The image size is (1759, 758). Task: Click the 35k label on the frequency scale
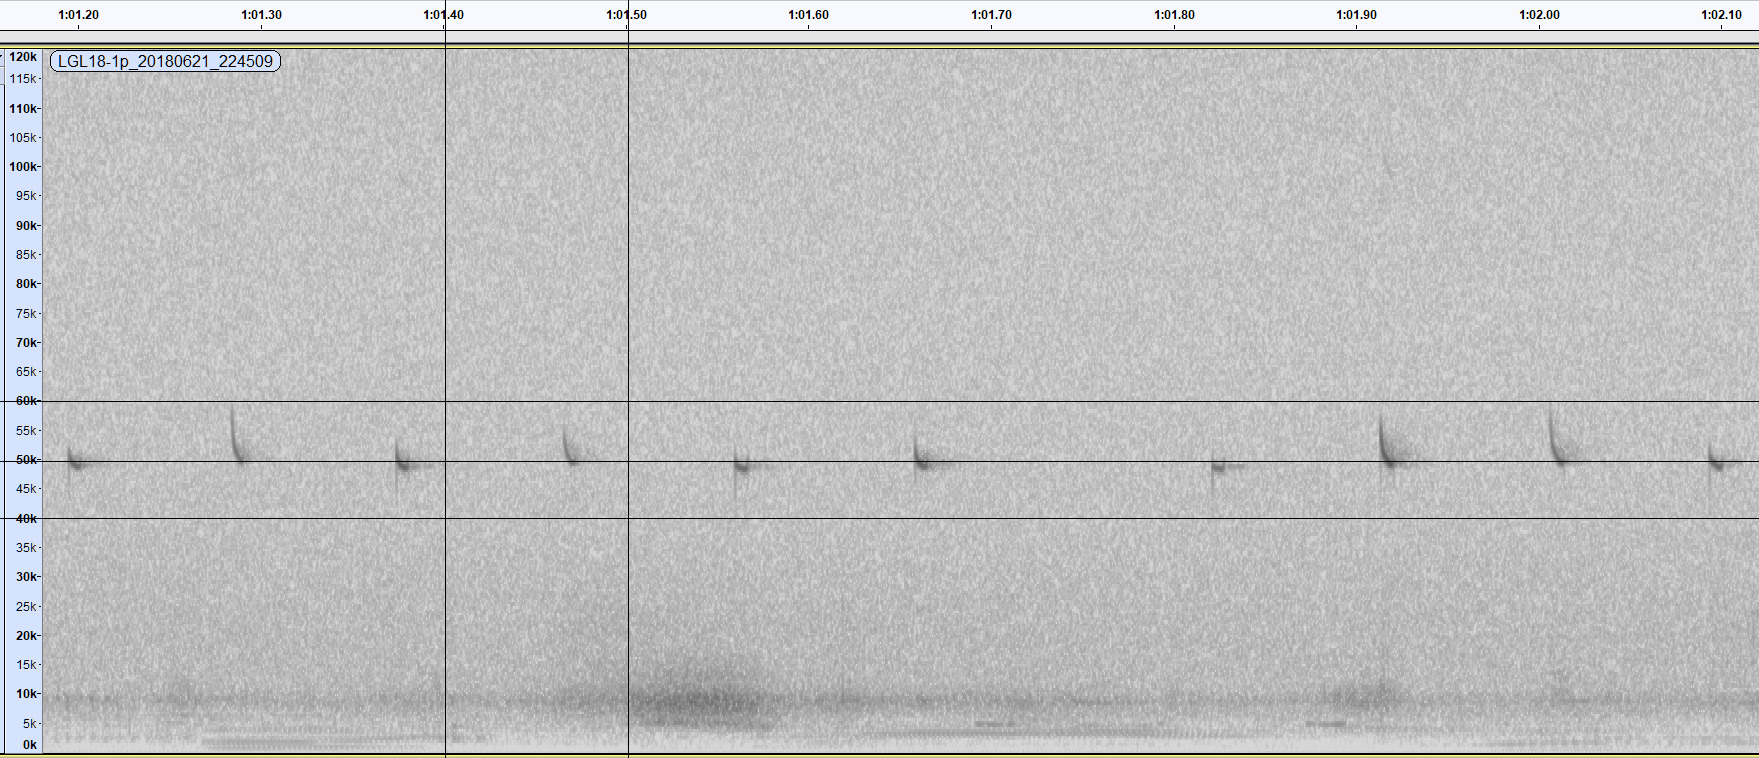point(26,548)
